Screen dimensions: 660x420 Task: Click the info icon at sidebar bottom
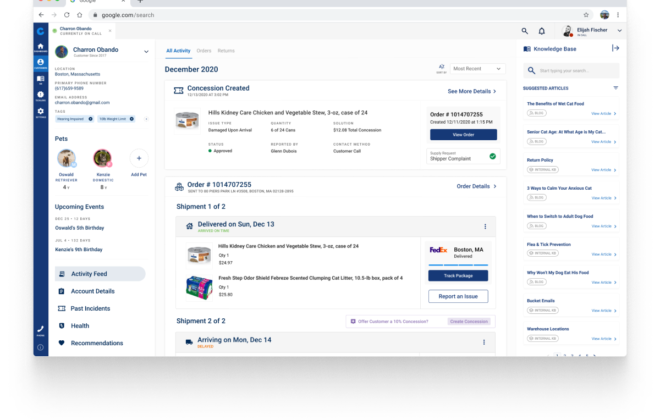click(x=40, y=347)
